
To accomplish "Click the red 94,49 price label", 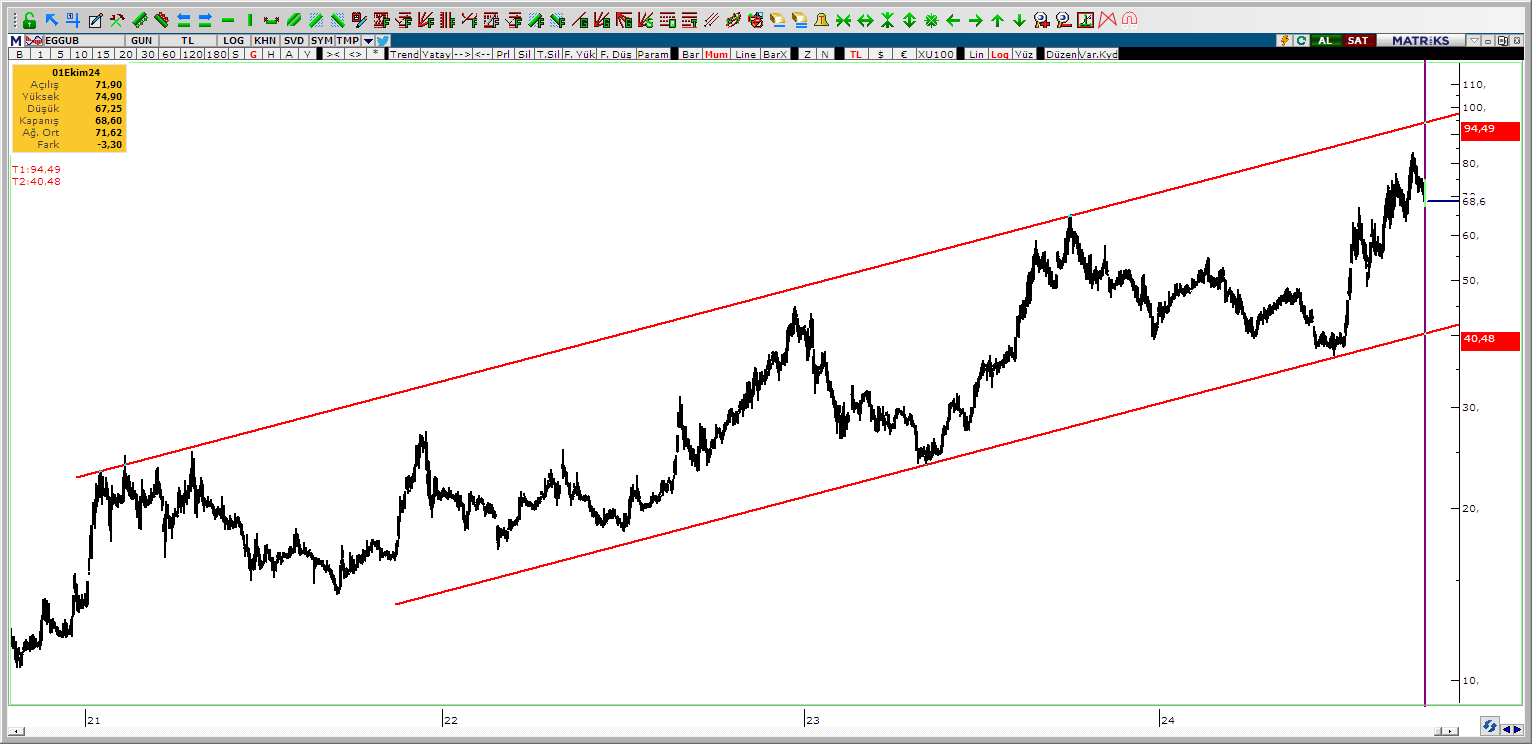I will [1489, 129].
